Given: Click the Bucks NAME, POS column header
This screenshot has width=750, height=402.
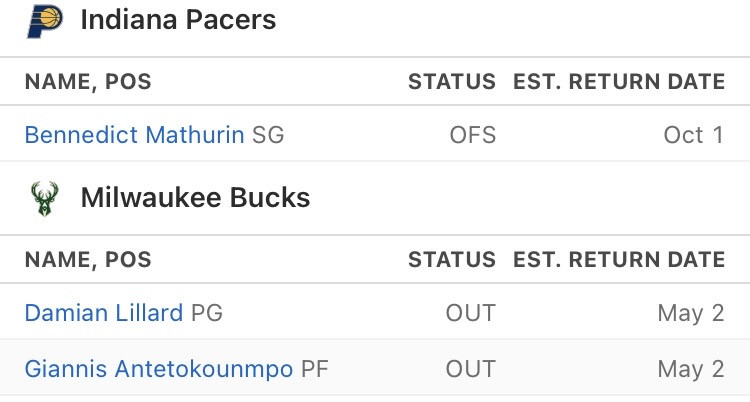Looking at the screenshot, I should (x=88, y=260).
